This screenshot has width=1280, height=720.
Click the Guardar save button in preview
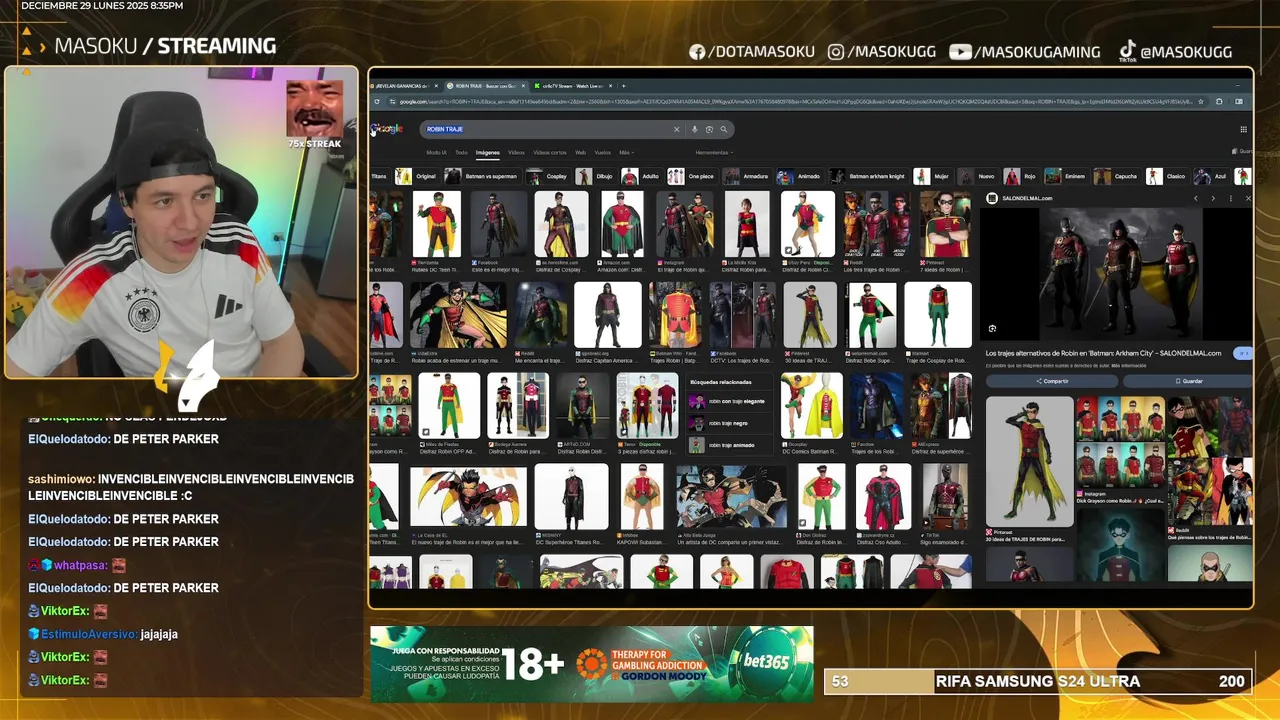pos(1188,381)
